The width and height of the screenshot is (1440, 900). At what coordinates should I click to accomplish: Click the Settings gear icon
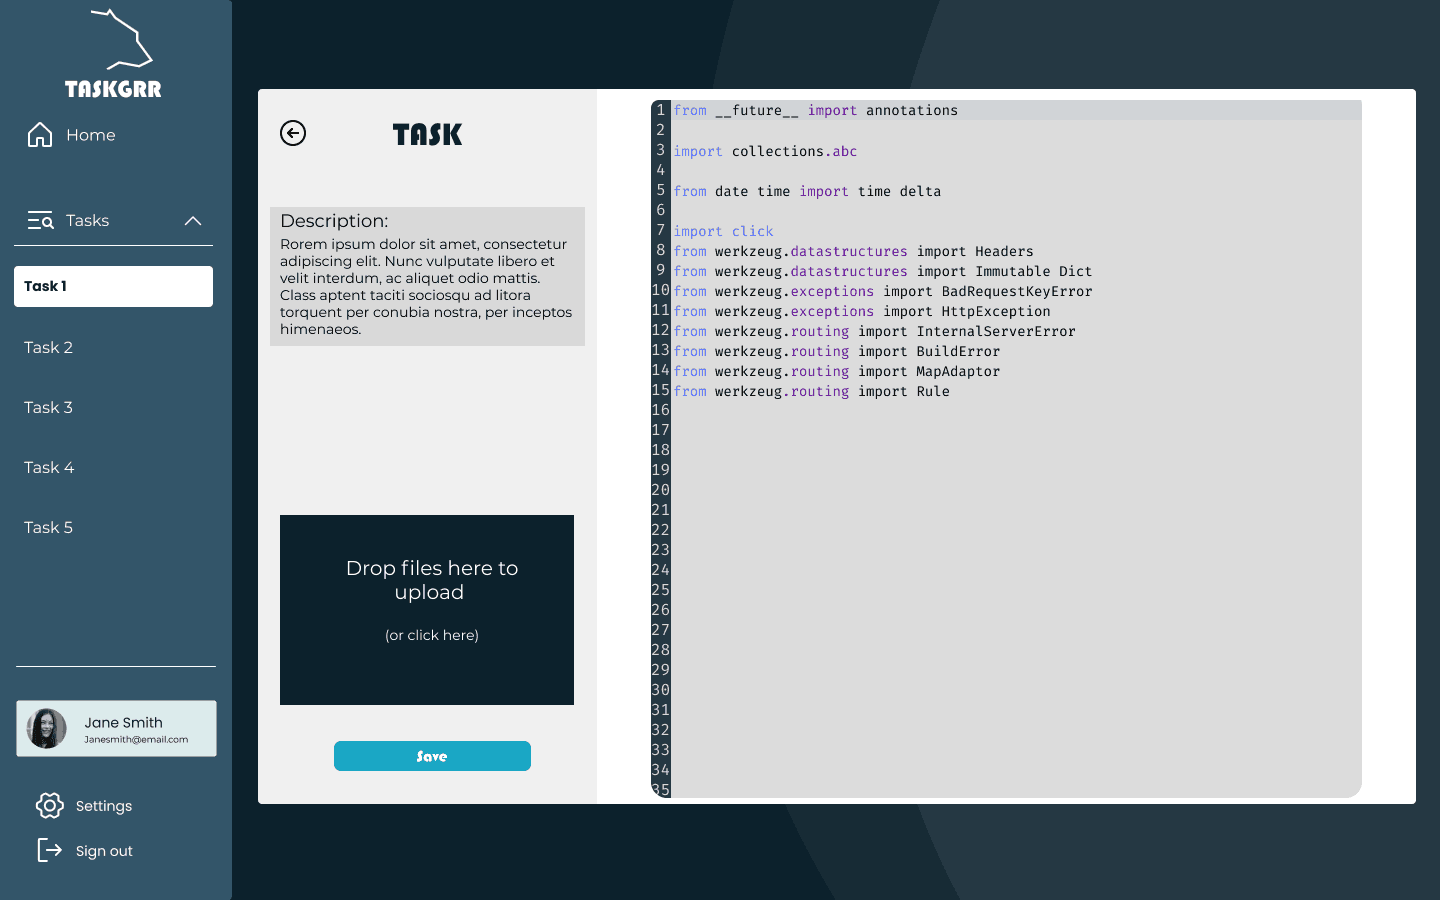(50, 806)
